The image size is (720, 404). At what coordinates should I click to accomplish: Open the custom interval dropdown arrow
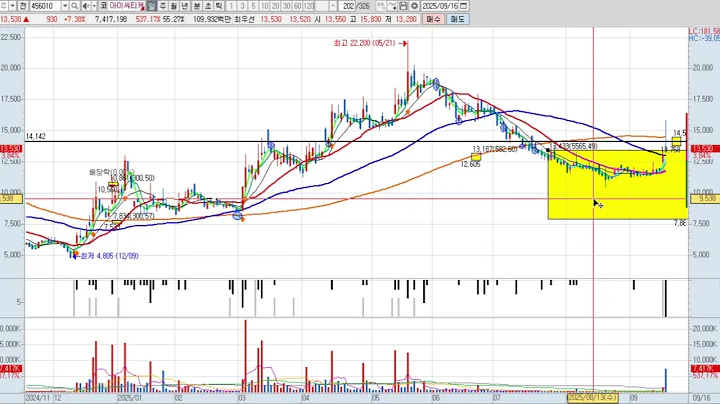coord(332,6)
